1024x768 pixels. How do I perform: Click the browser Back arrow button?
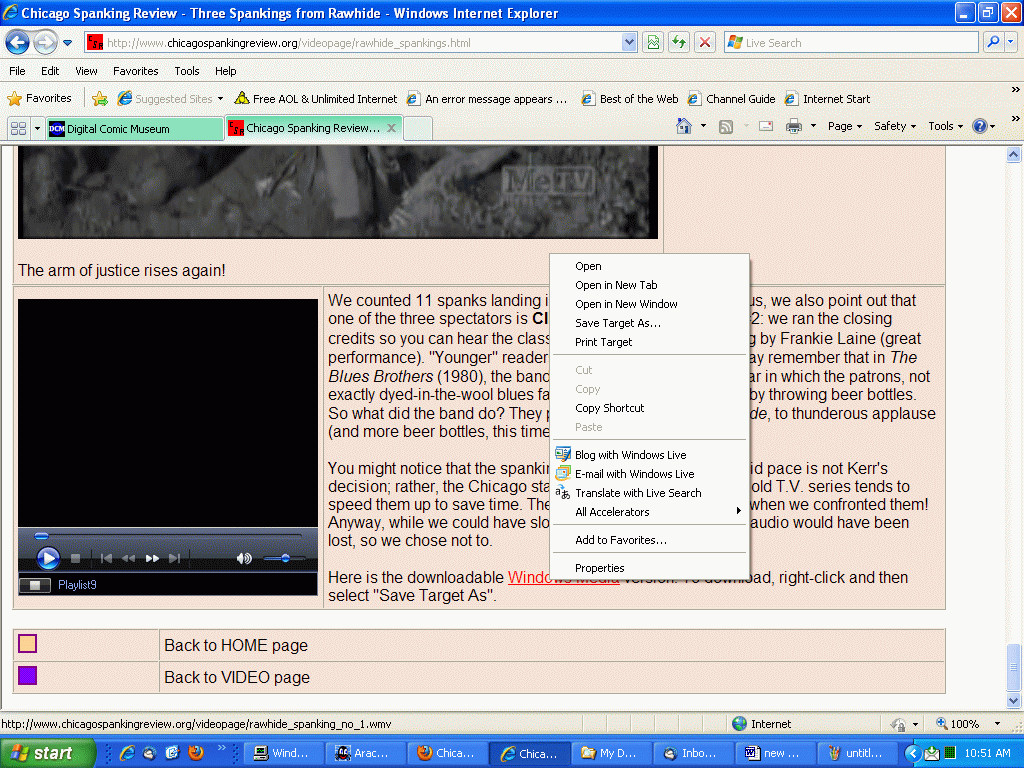[x=18, y=43]
